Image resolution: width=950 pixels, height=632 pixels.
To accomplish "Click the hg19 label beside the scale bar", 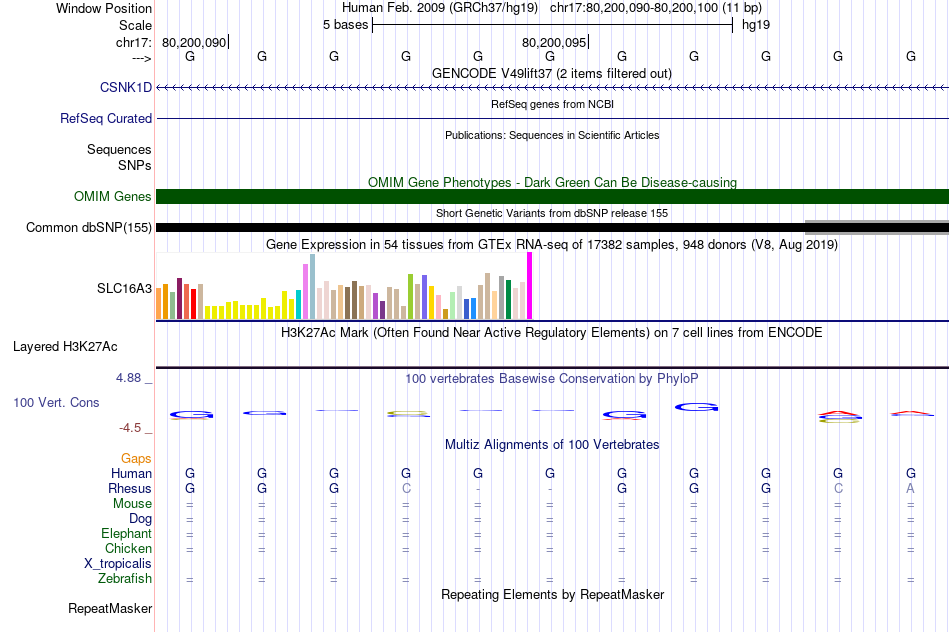I will pos(756,25).
